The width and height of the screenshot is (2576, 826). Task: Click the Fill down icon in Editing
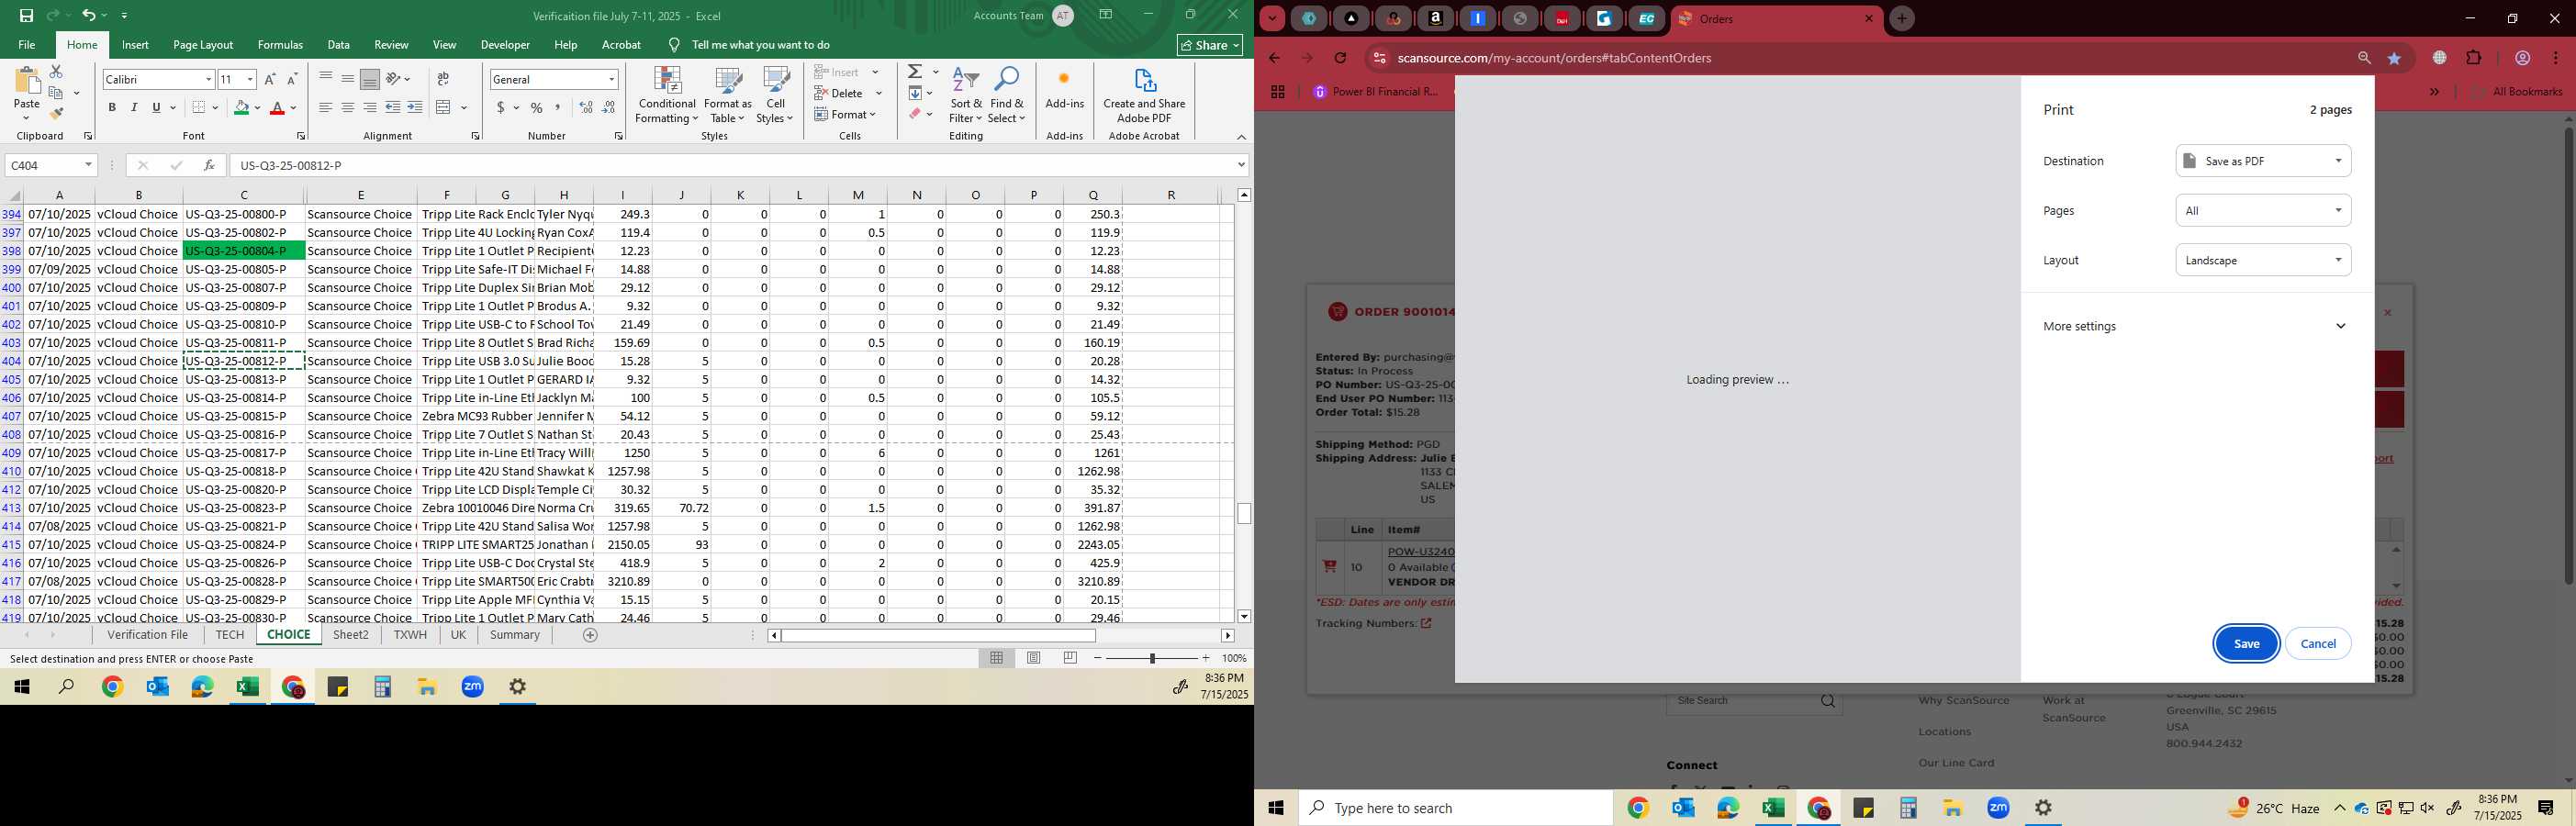click(915, 93)
